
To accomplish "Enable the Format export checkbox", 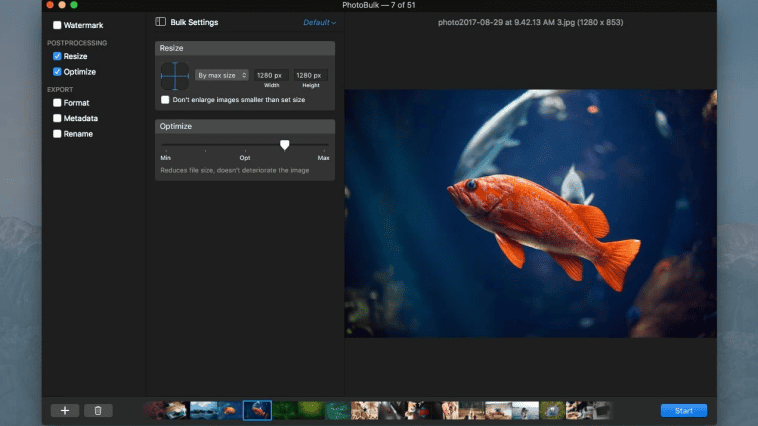I will click(x=57, y=103).
